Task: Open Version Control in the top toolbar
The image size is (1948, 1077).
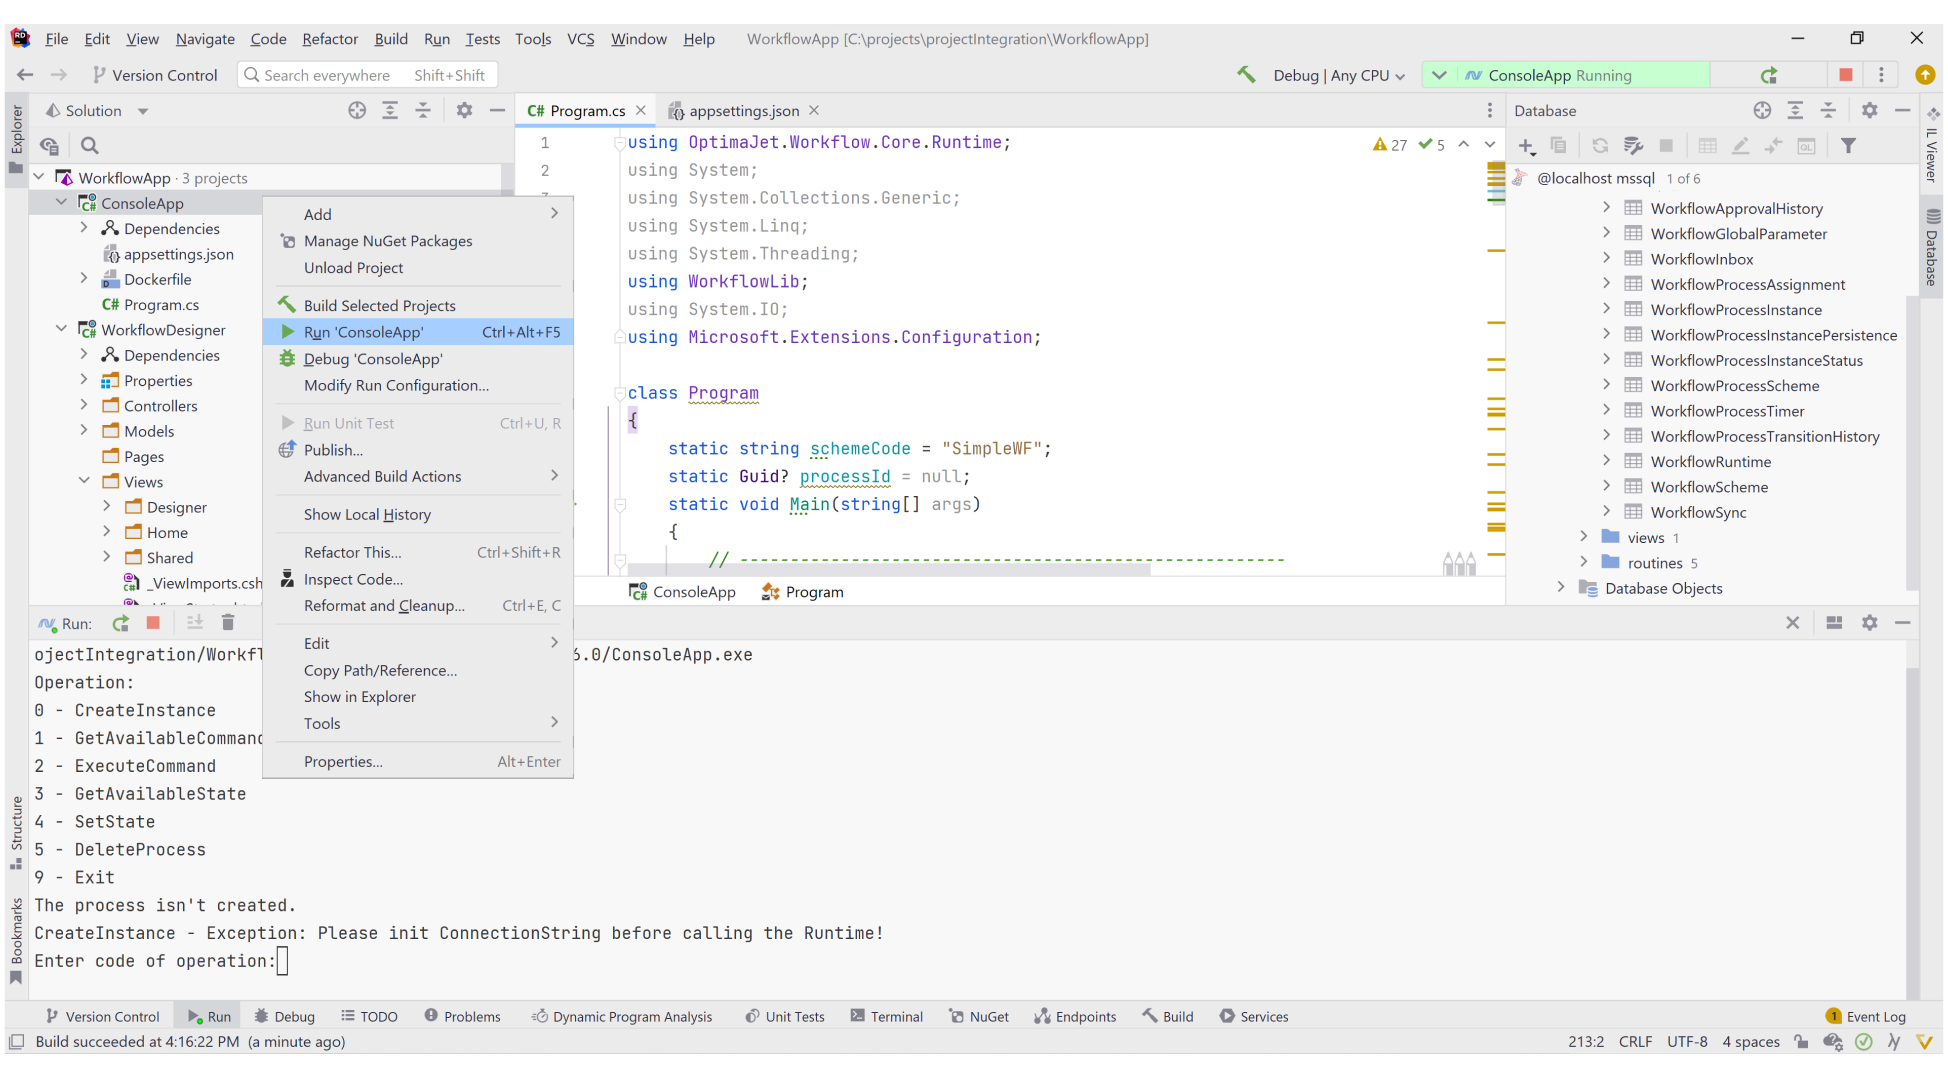Action: point(154,75)
